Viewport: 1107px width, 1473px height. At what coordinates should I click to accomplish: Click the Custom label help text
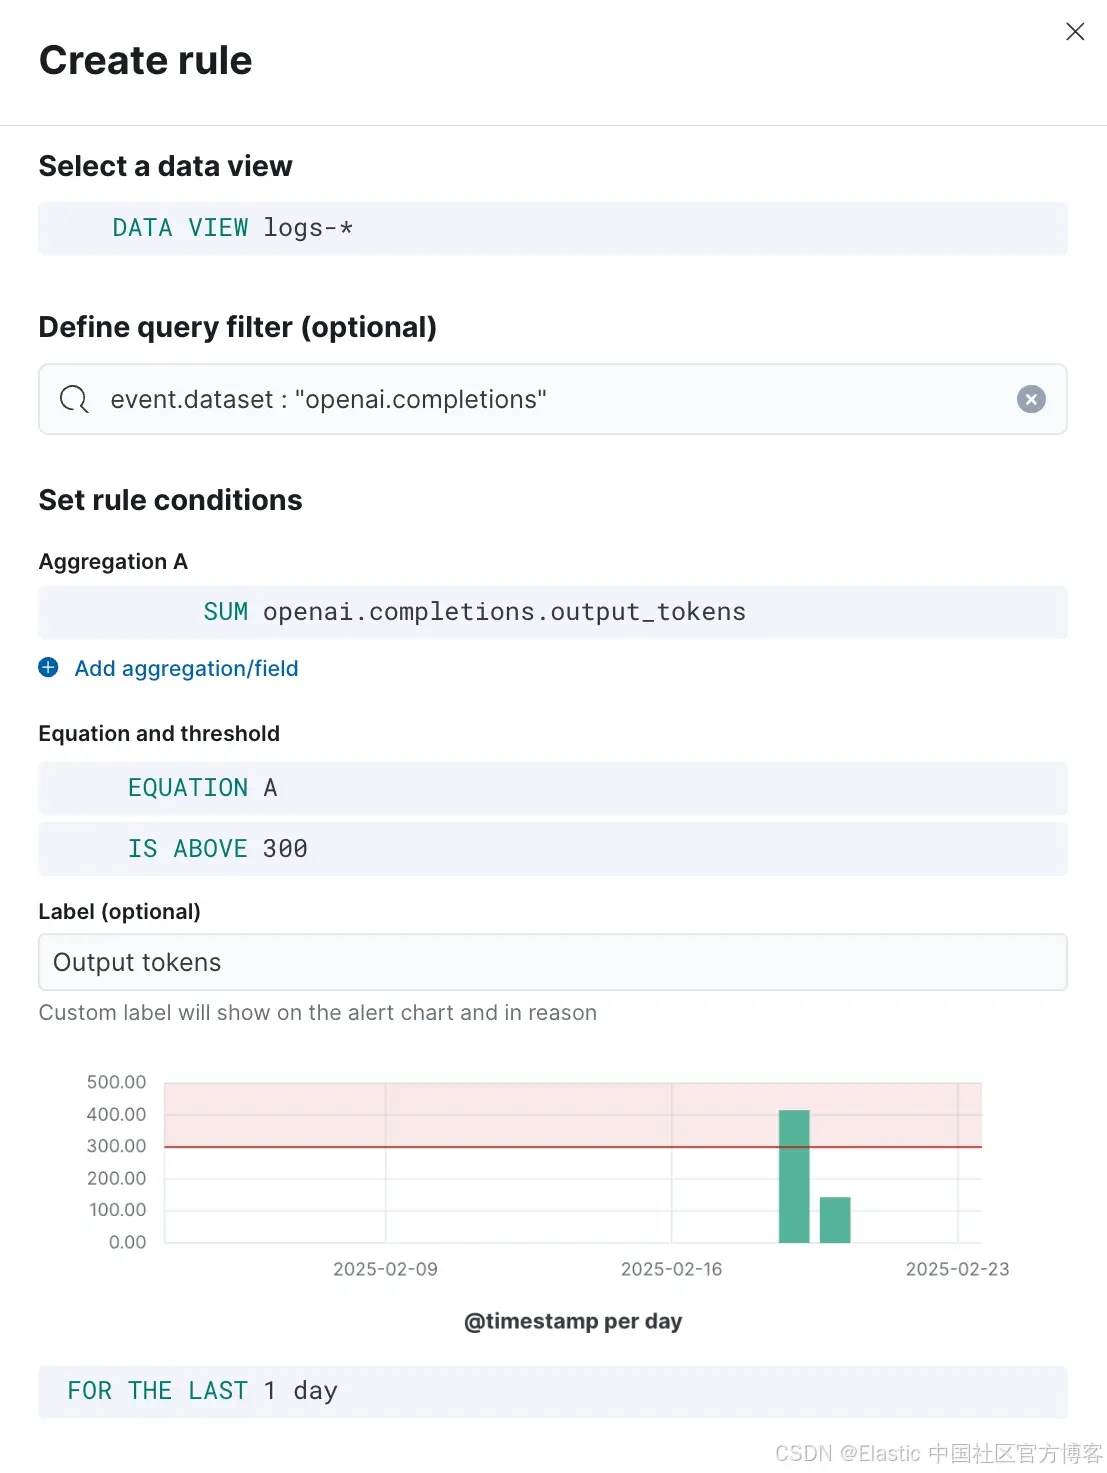click(x=318, y=1013)
